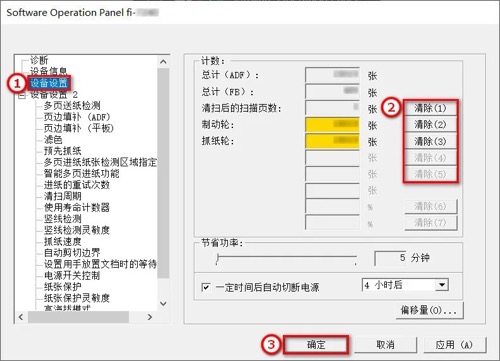Click the tree scroll up arrow
Viewport: 500px width, 361px height.
coord(163,62)
